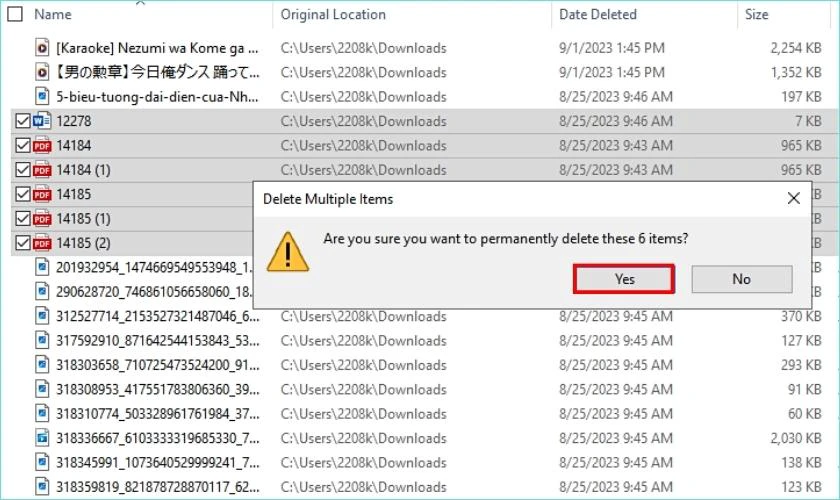Click the image icon of 290628720 file
This screenshot has height=500, width=840.
point(42,292)
